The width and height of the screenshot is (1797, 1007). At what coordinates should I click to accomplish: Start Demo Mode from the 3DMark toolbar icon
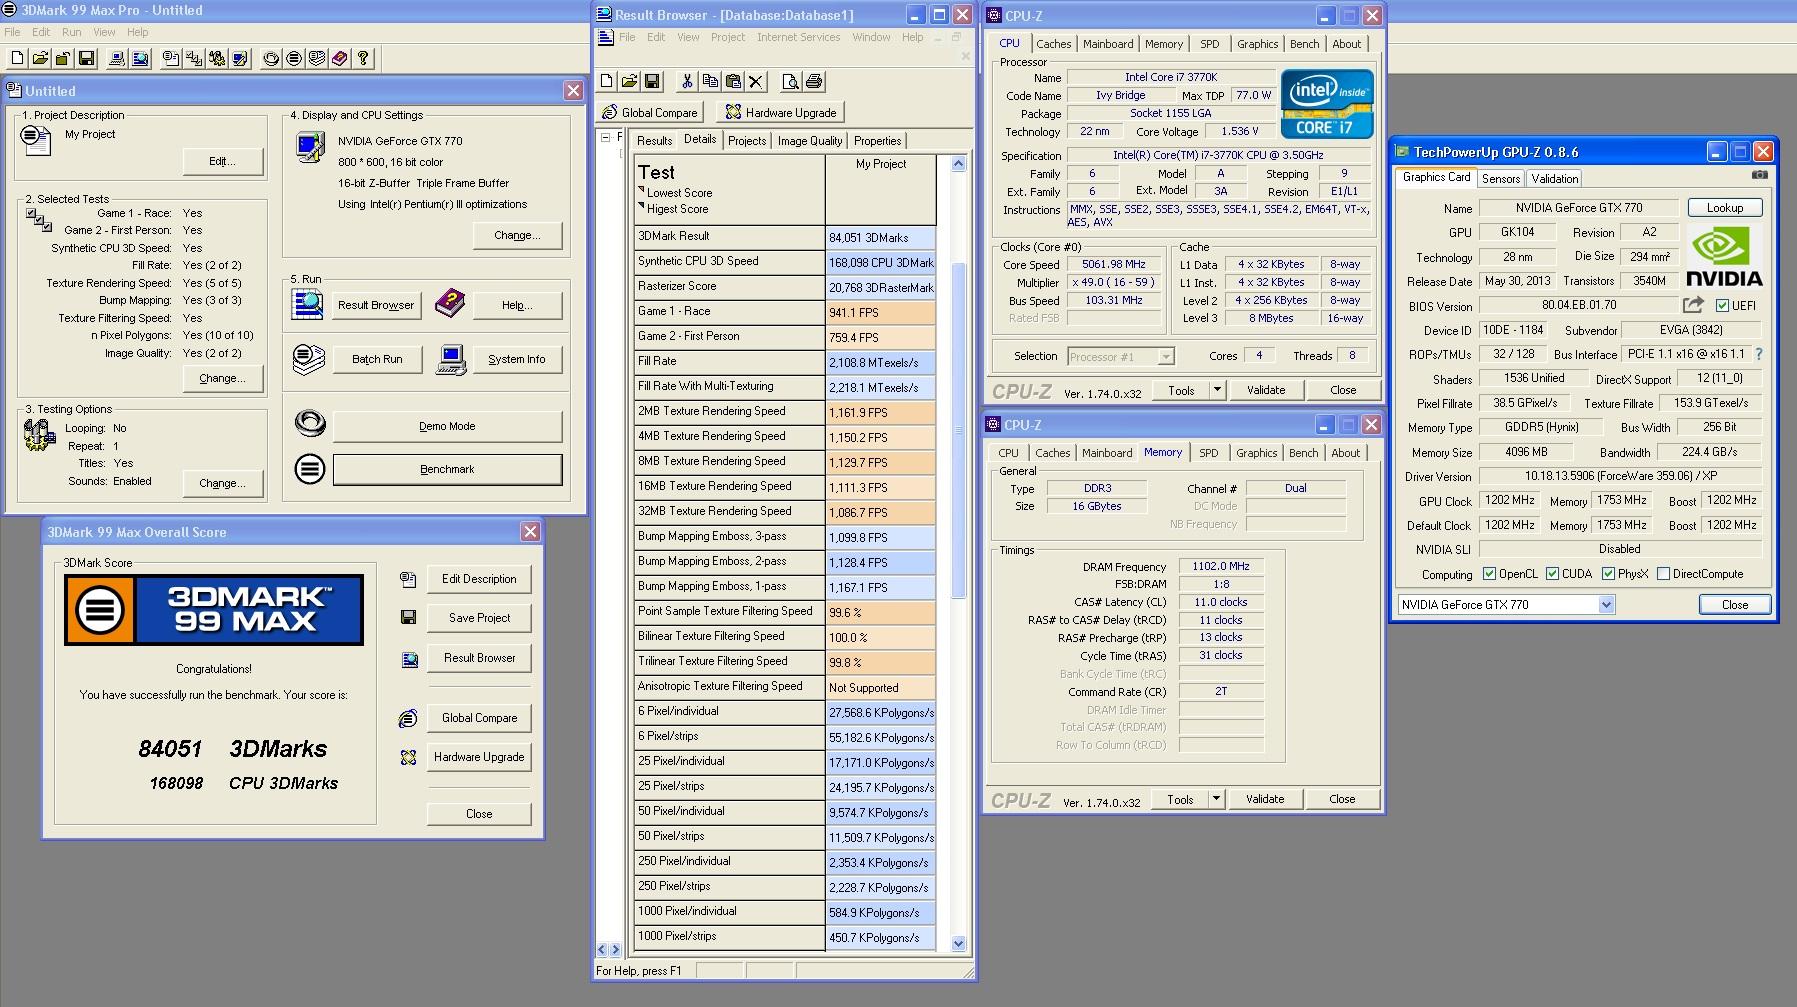pyautogui.click(x=271, y=59)
